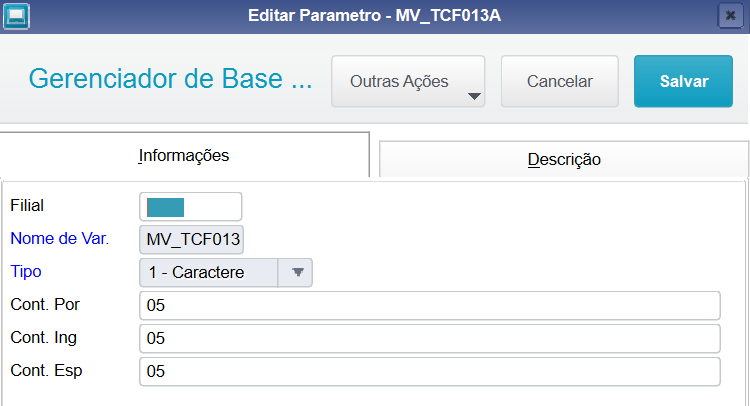Save the parameter with Salvar
The width and height of the screenshot is (750, 406).
[x=684, y=81]
